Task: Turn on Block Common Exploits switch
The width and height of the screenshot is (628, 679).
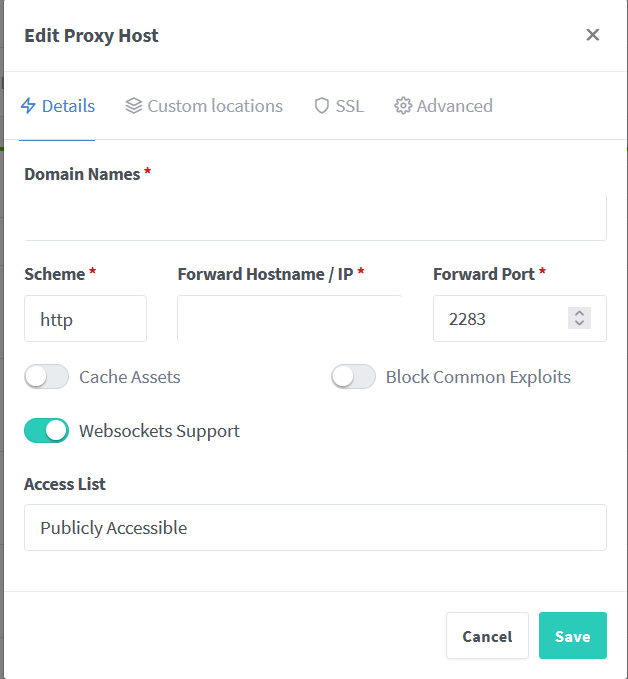Action: click(x=353, y=377)
